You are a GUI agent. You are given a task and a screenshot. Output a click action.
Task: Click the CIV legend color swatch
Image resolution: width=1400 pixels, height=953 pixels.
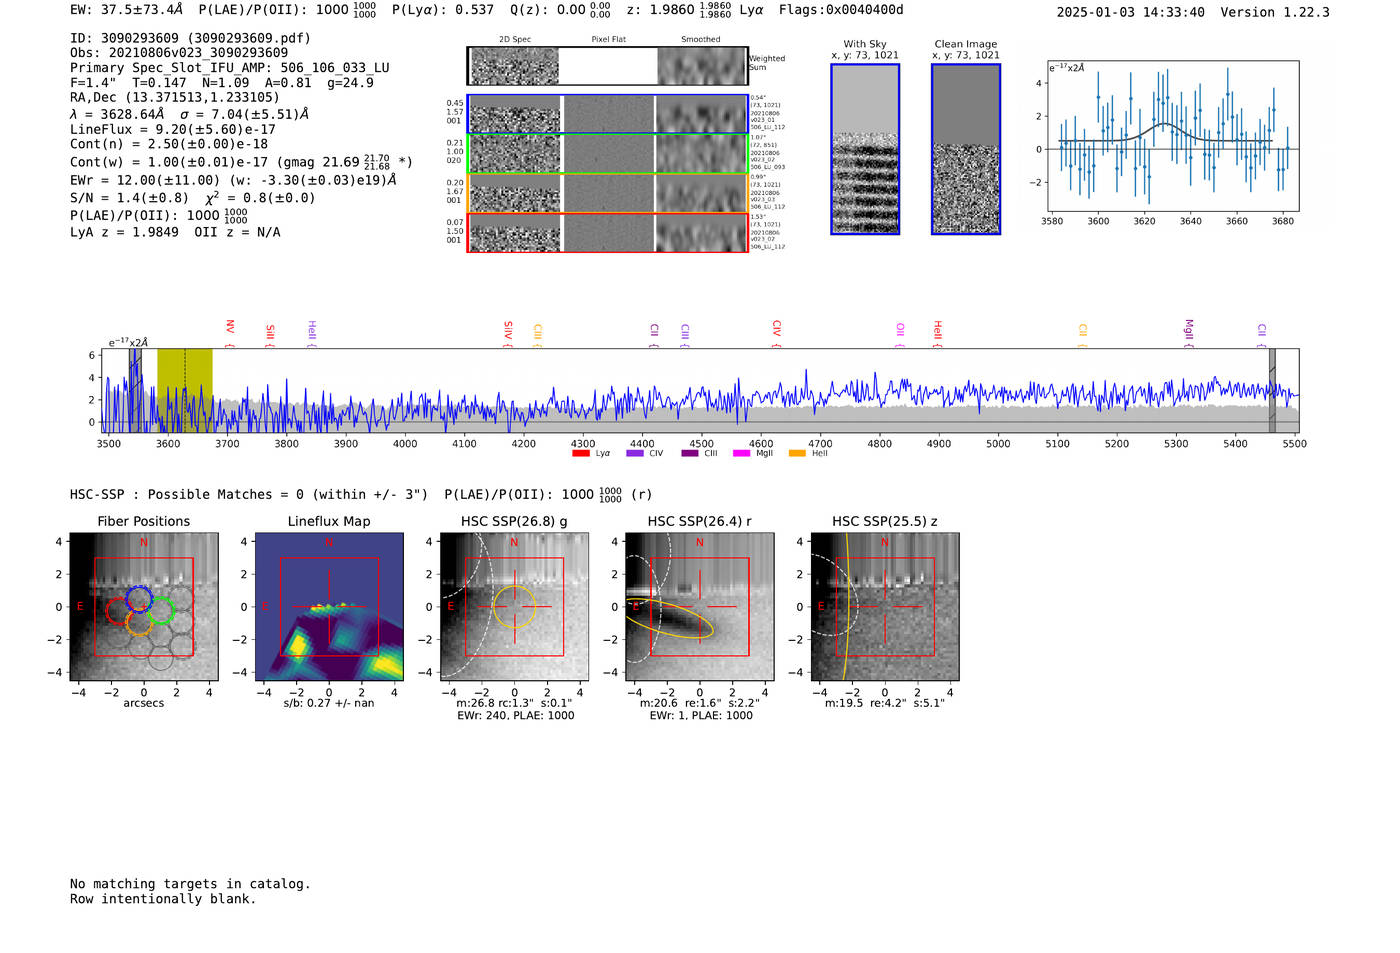[634, 454]
